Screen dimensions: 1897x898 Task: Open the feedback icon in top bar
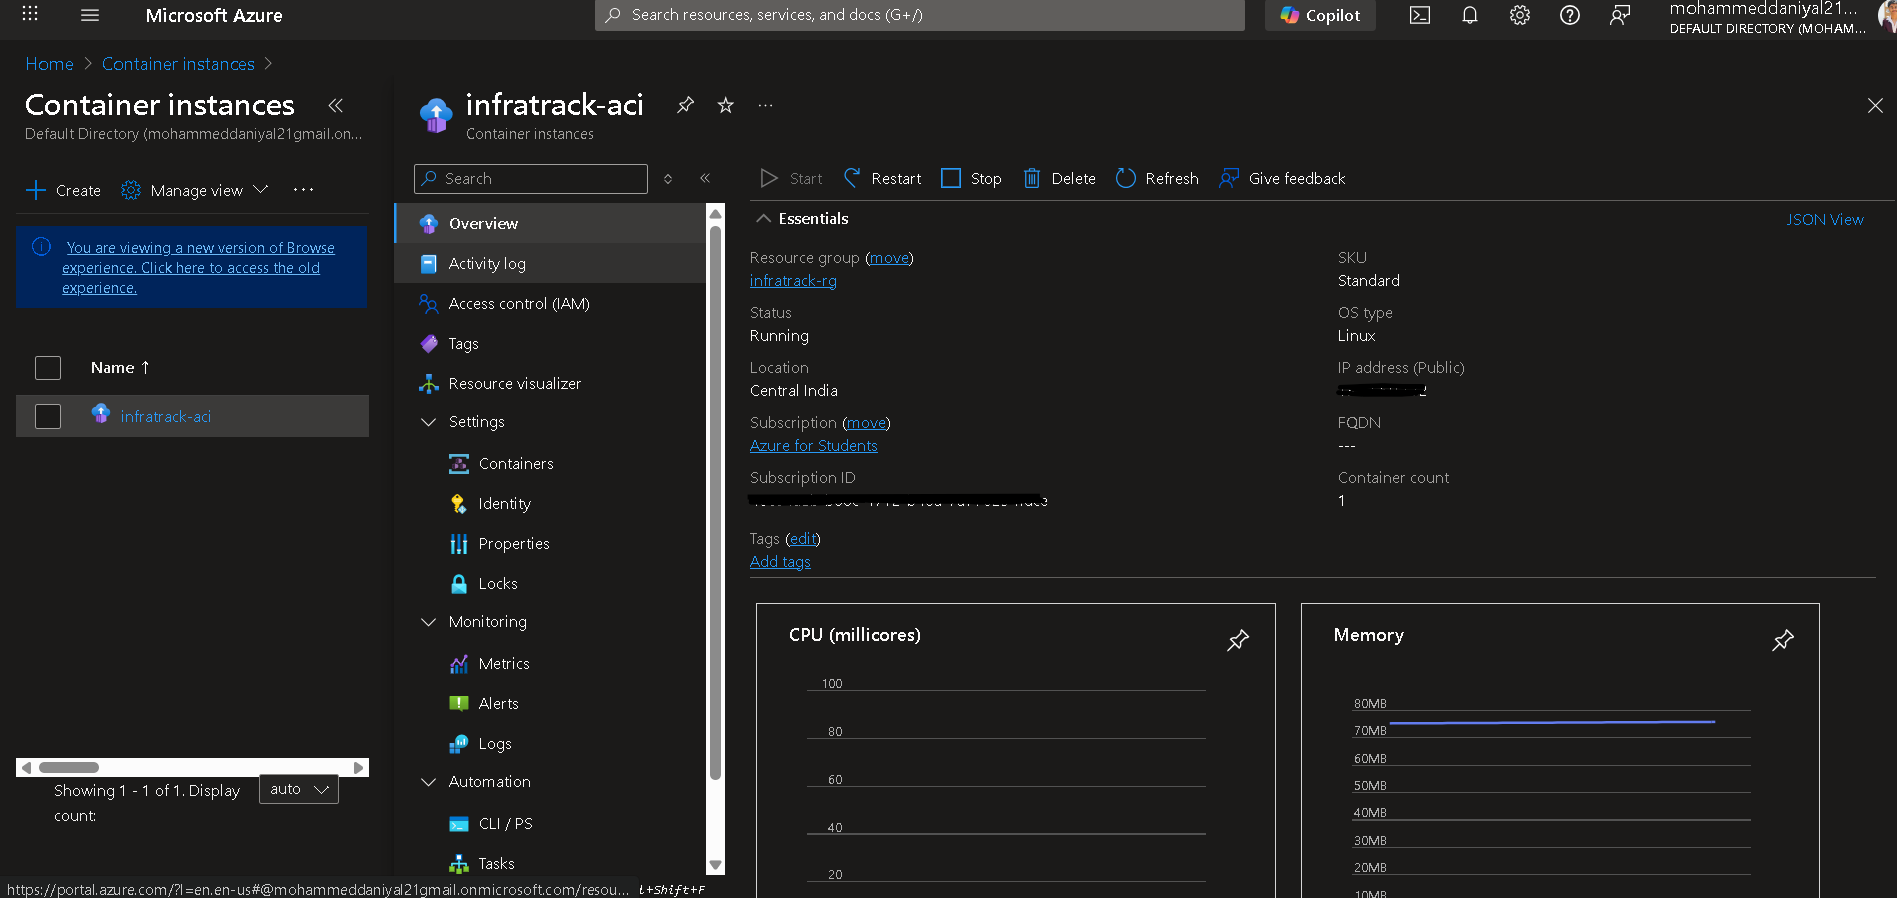click(x=1620, y=15)
